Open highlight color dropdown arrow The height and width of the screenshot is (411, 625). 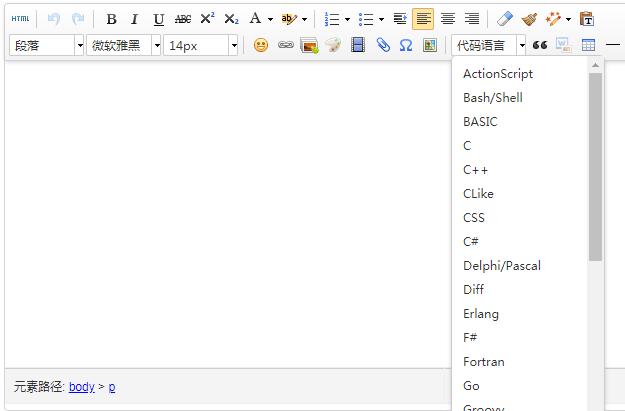pyautogui.click(x=305, y=19)
